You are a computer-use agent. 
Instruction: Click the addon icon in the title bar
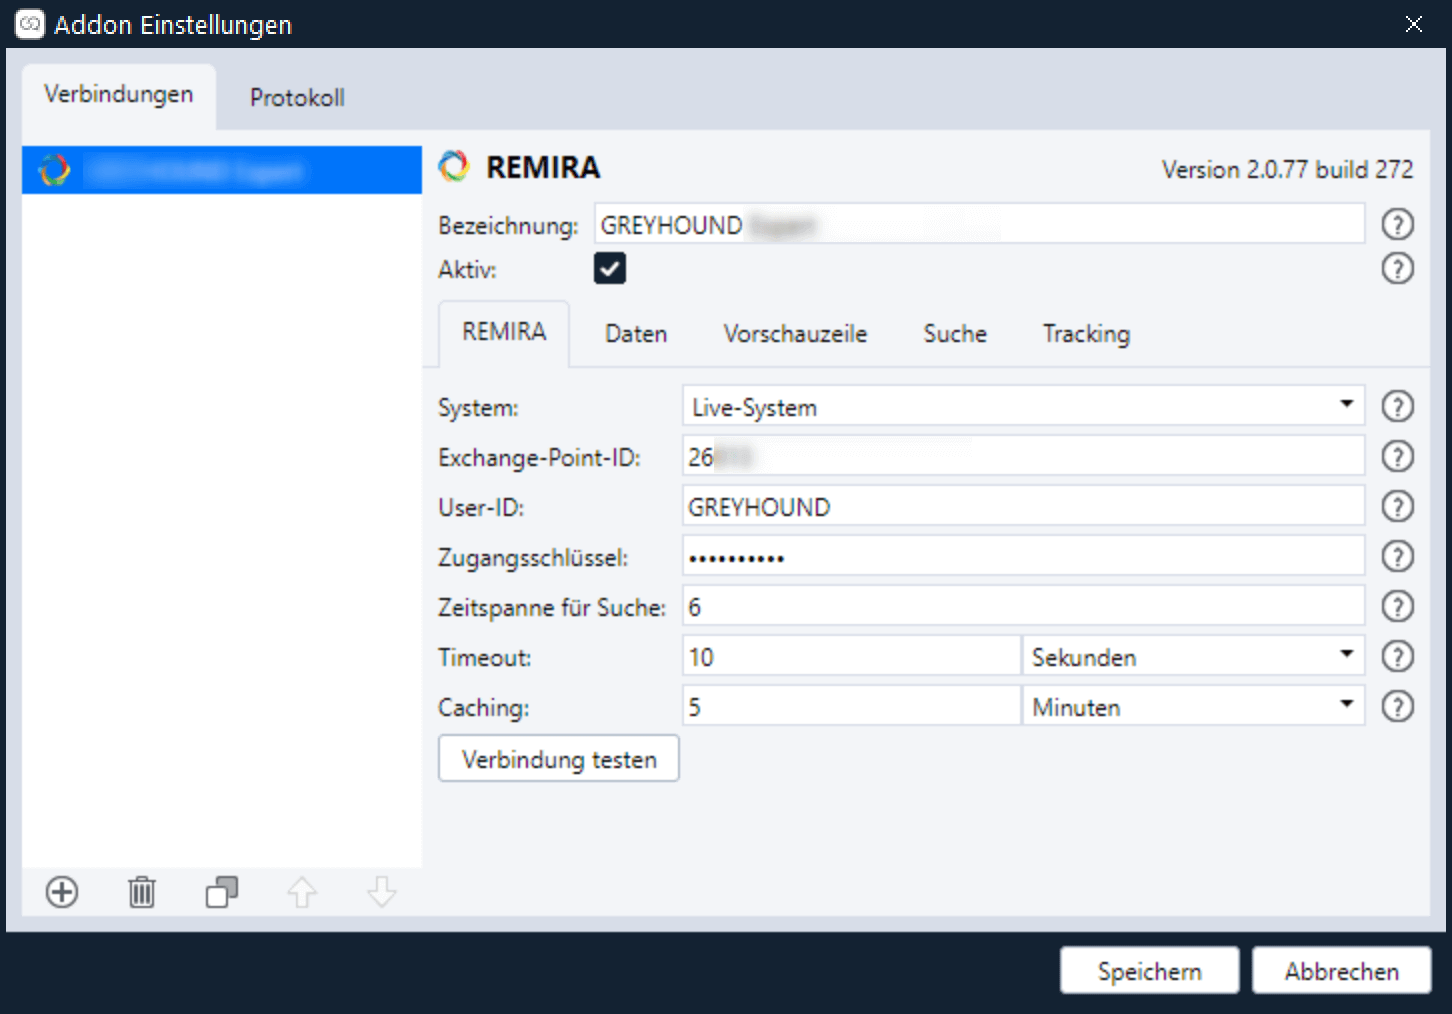click(x=30, y=24)
